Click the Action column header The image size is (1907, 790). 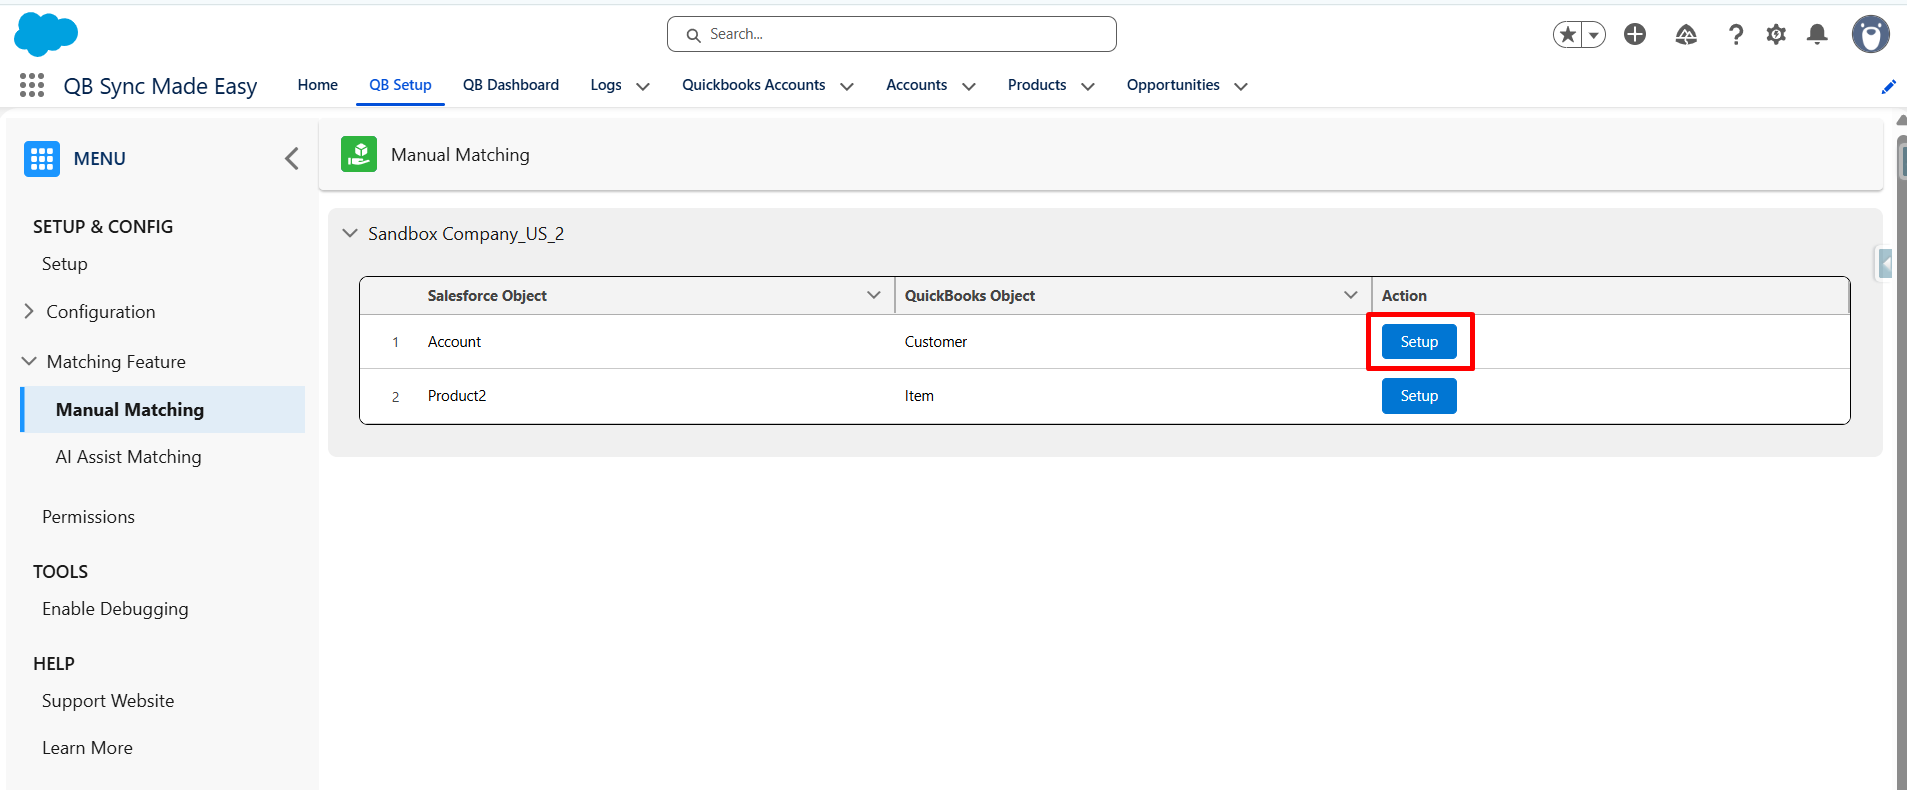[1404, 296]
